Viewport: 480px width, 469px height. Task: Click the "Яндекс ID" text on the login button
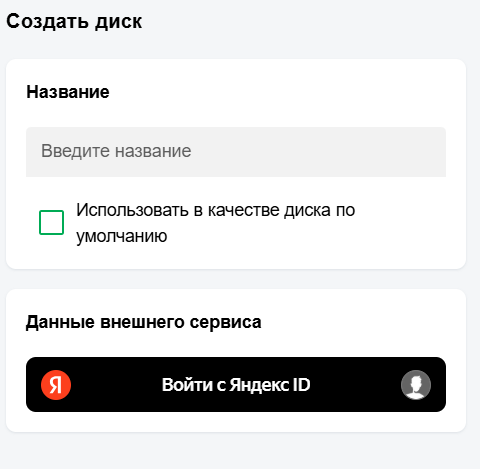(270, 385)
